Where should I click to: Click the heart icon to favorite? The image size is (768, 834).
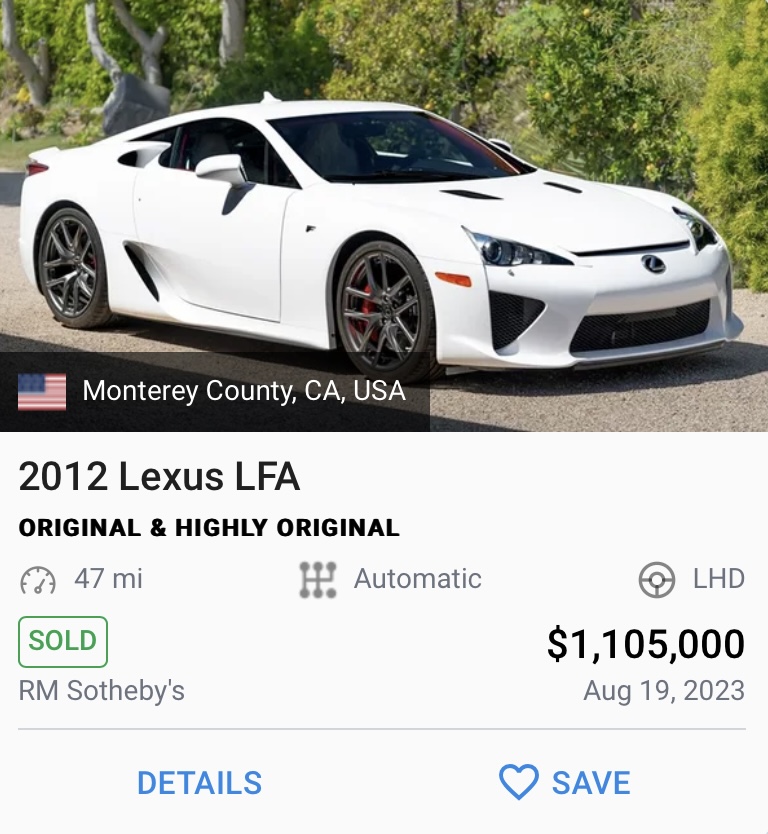518,783
